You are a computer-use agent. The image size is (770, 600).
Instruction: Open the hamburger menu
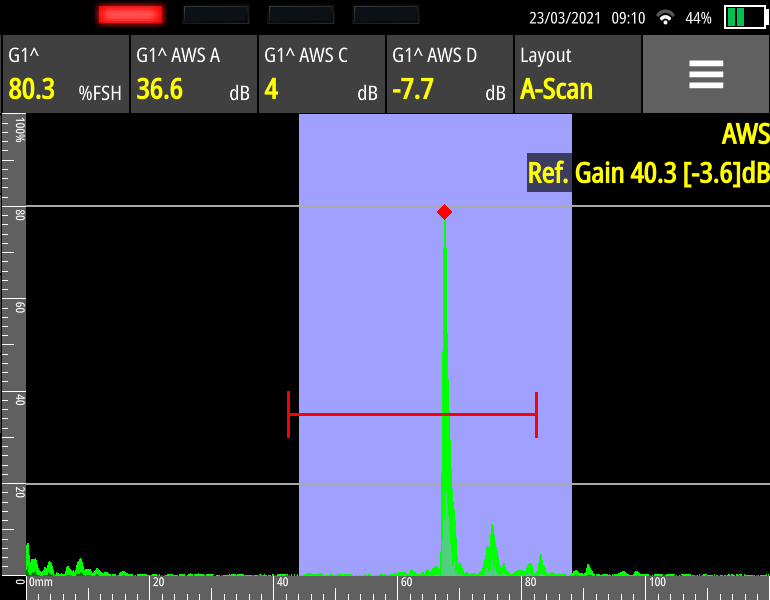point(705,75)
